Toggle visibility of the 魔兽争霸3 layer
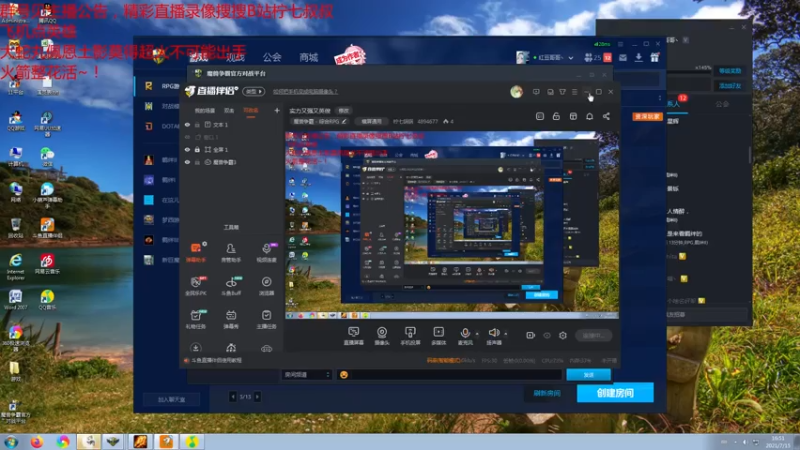 [x=187, y=162]
